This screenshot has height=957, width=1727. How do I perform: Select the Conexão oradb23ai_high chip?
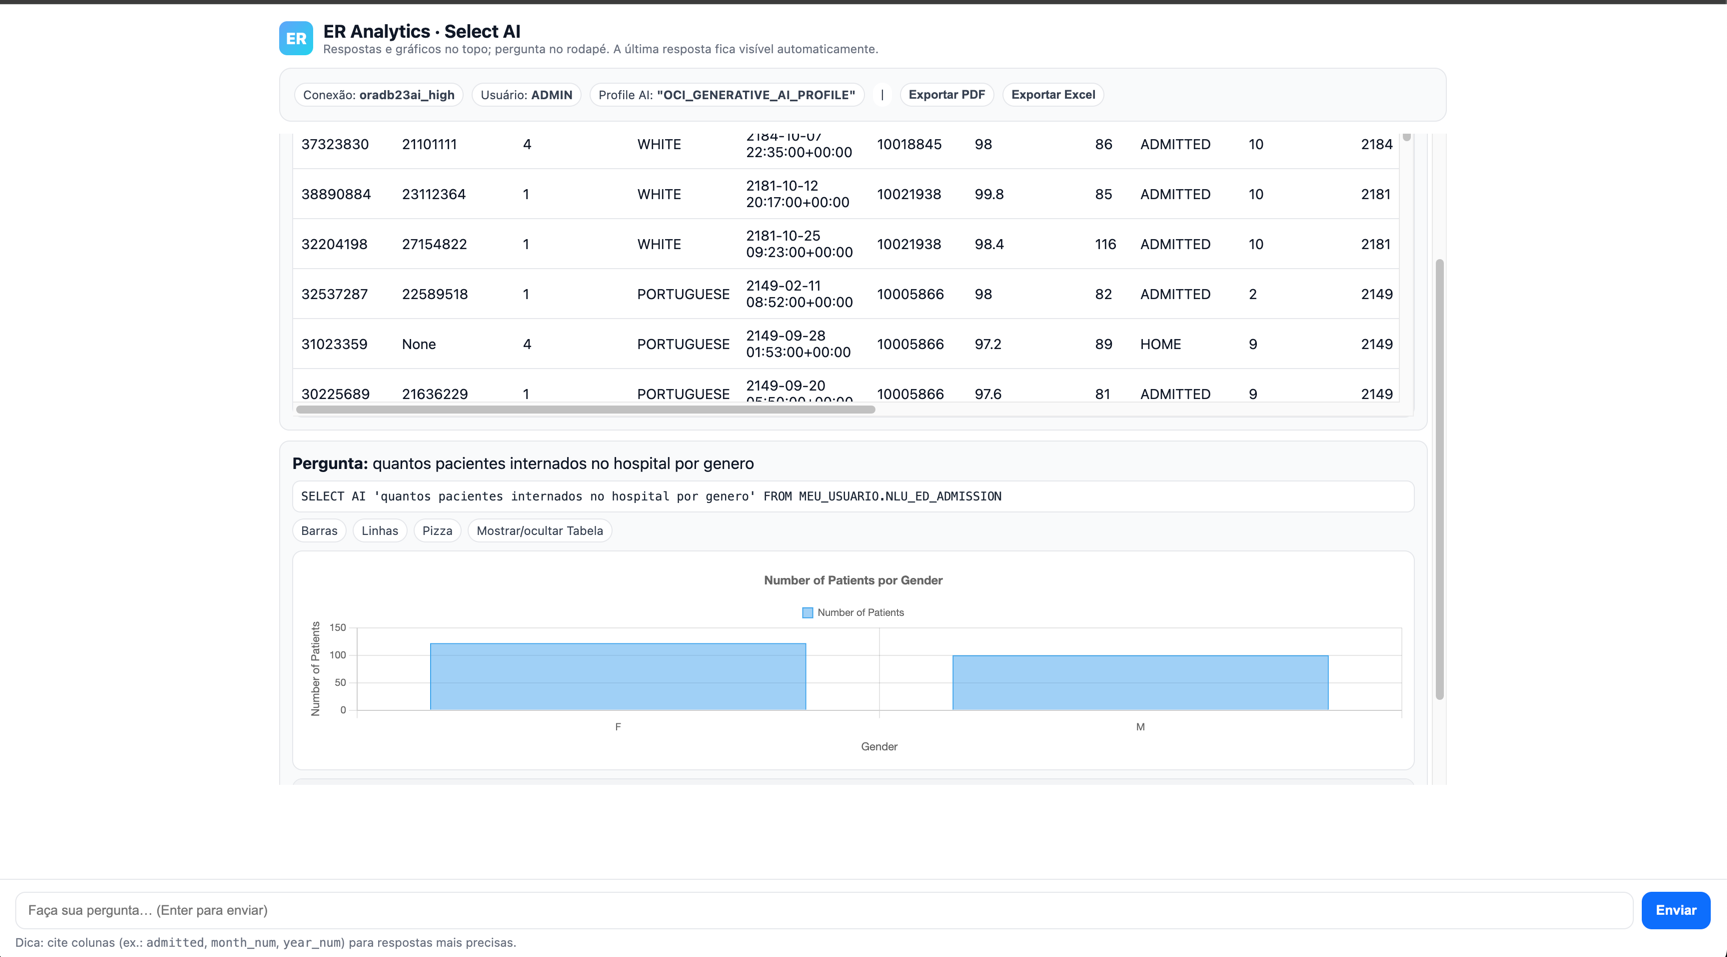point(378,95)
